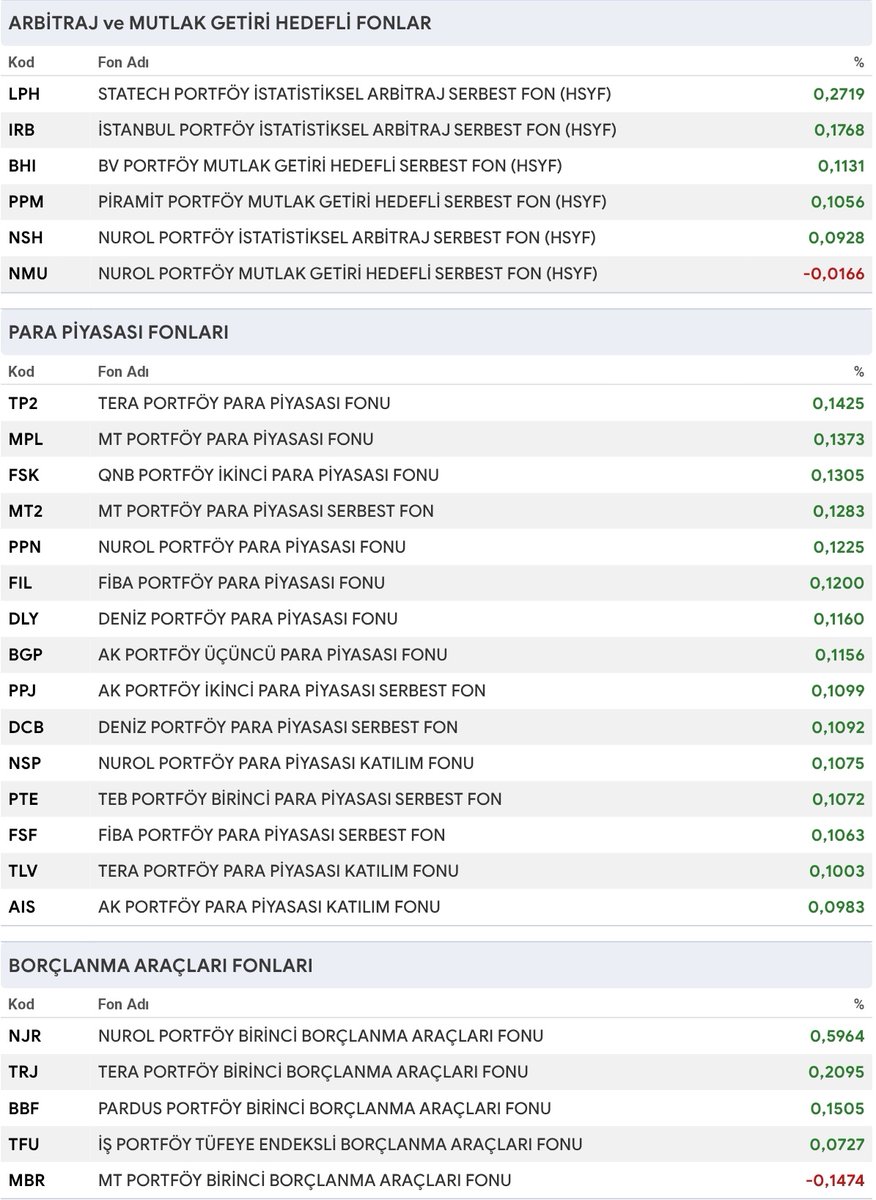This screenshot has height=1200, width=876.
Task: Open STATECH PORTFÖY İSTATİSTİKSEL ARBİTRAJ SERBEST FON
Action: coord(355,94)
